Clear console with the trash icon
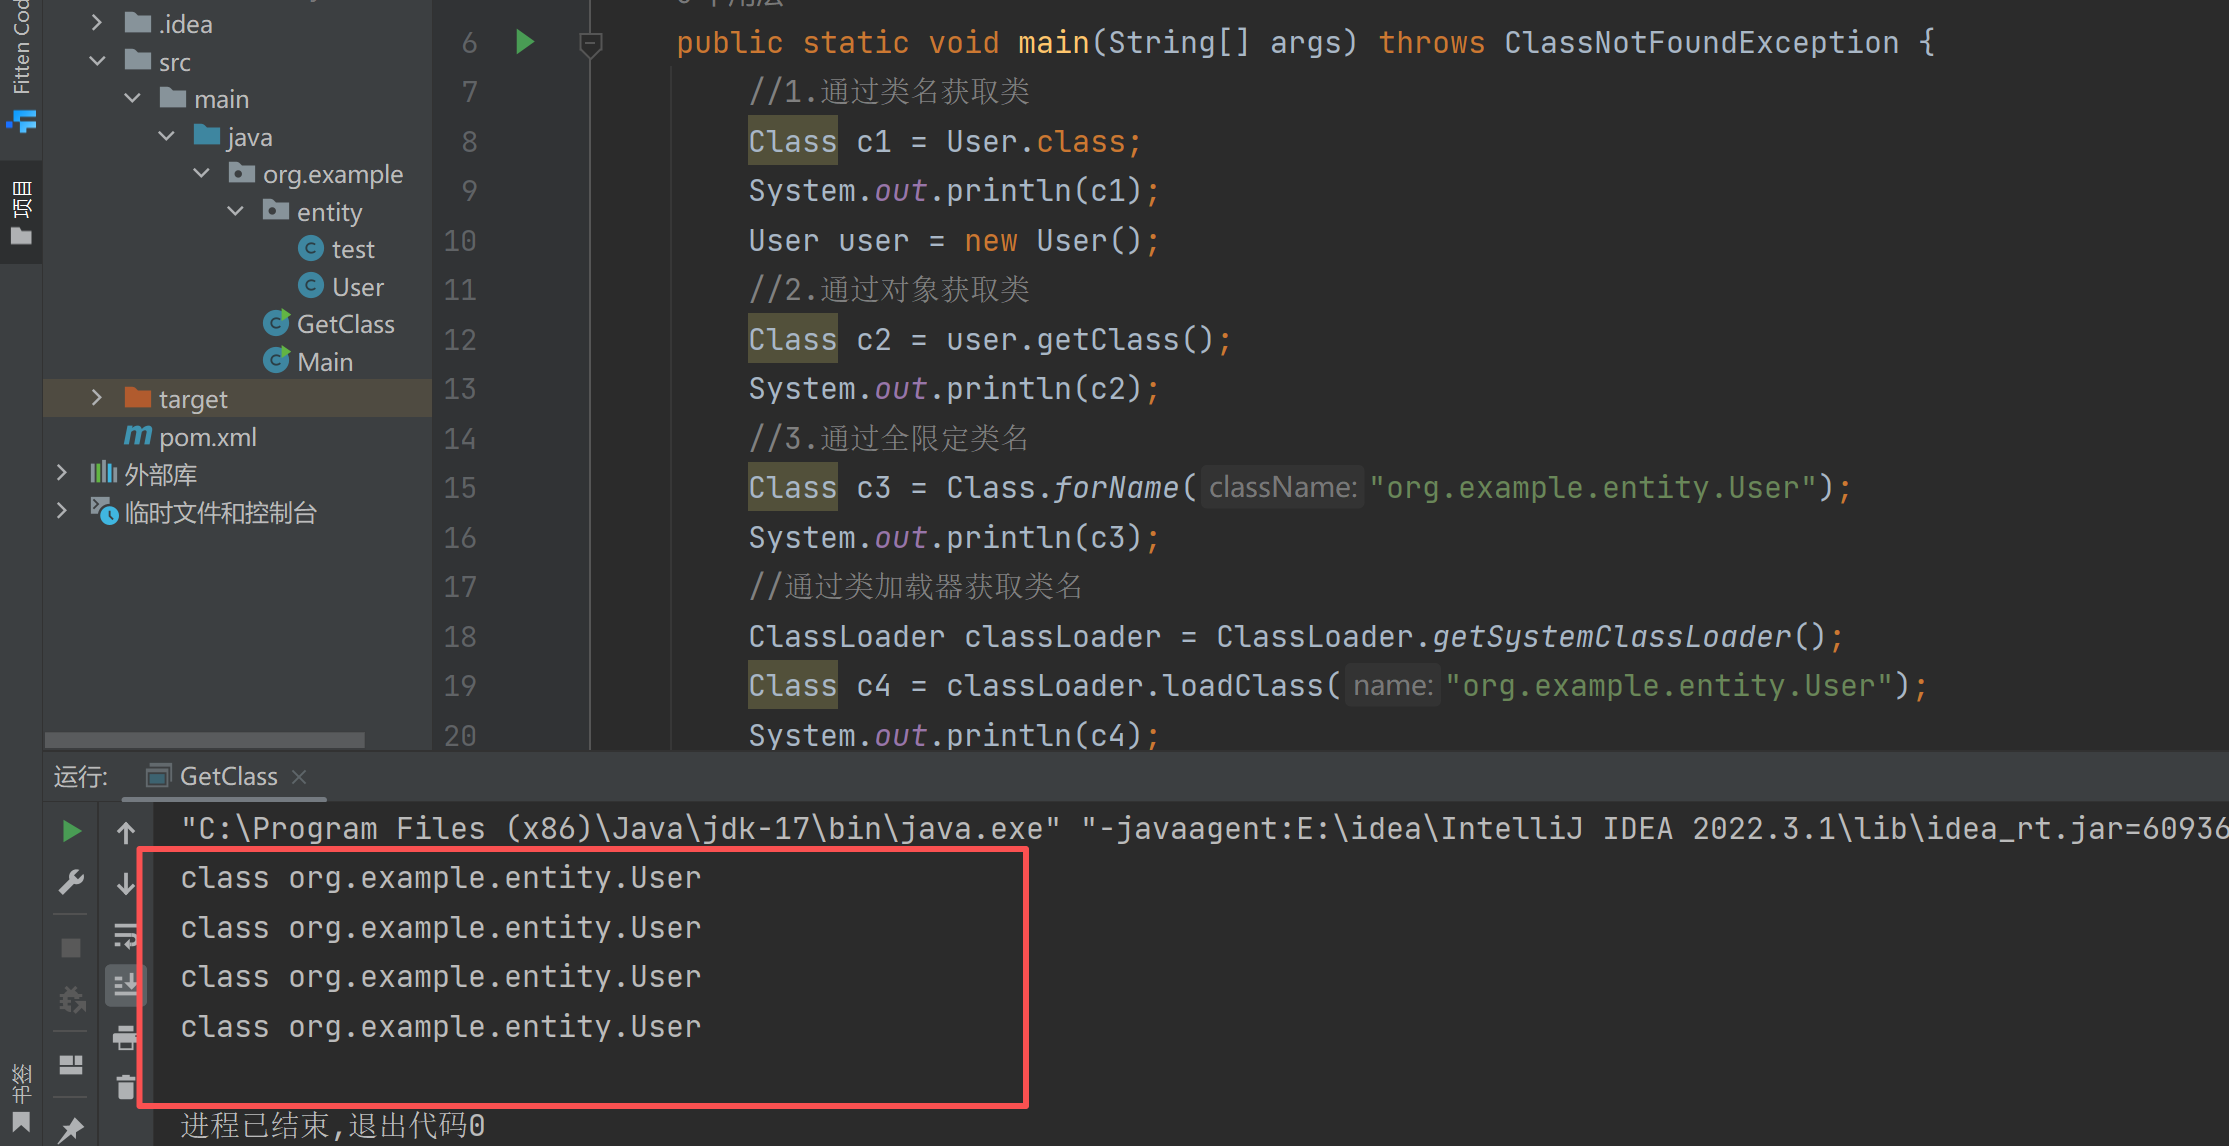 [125, 1087]
